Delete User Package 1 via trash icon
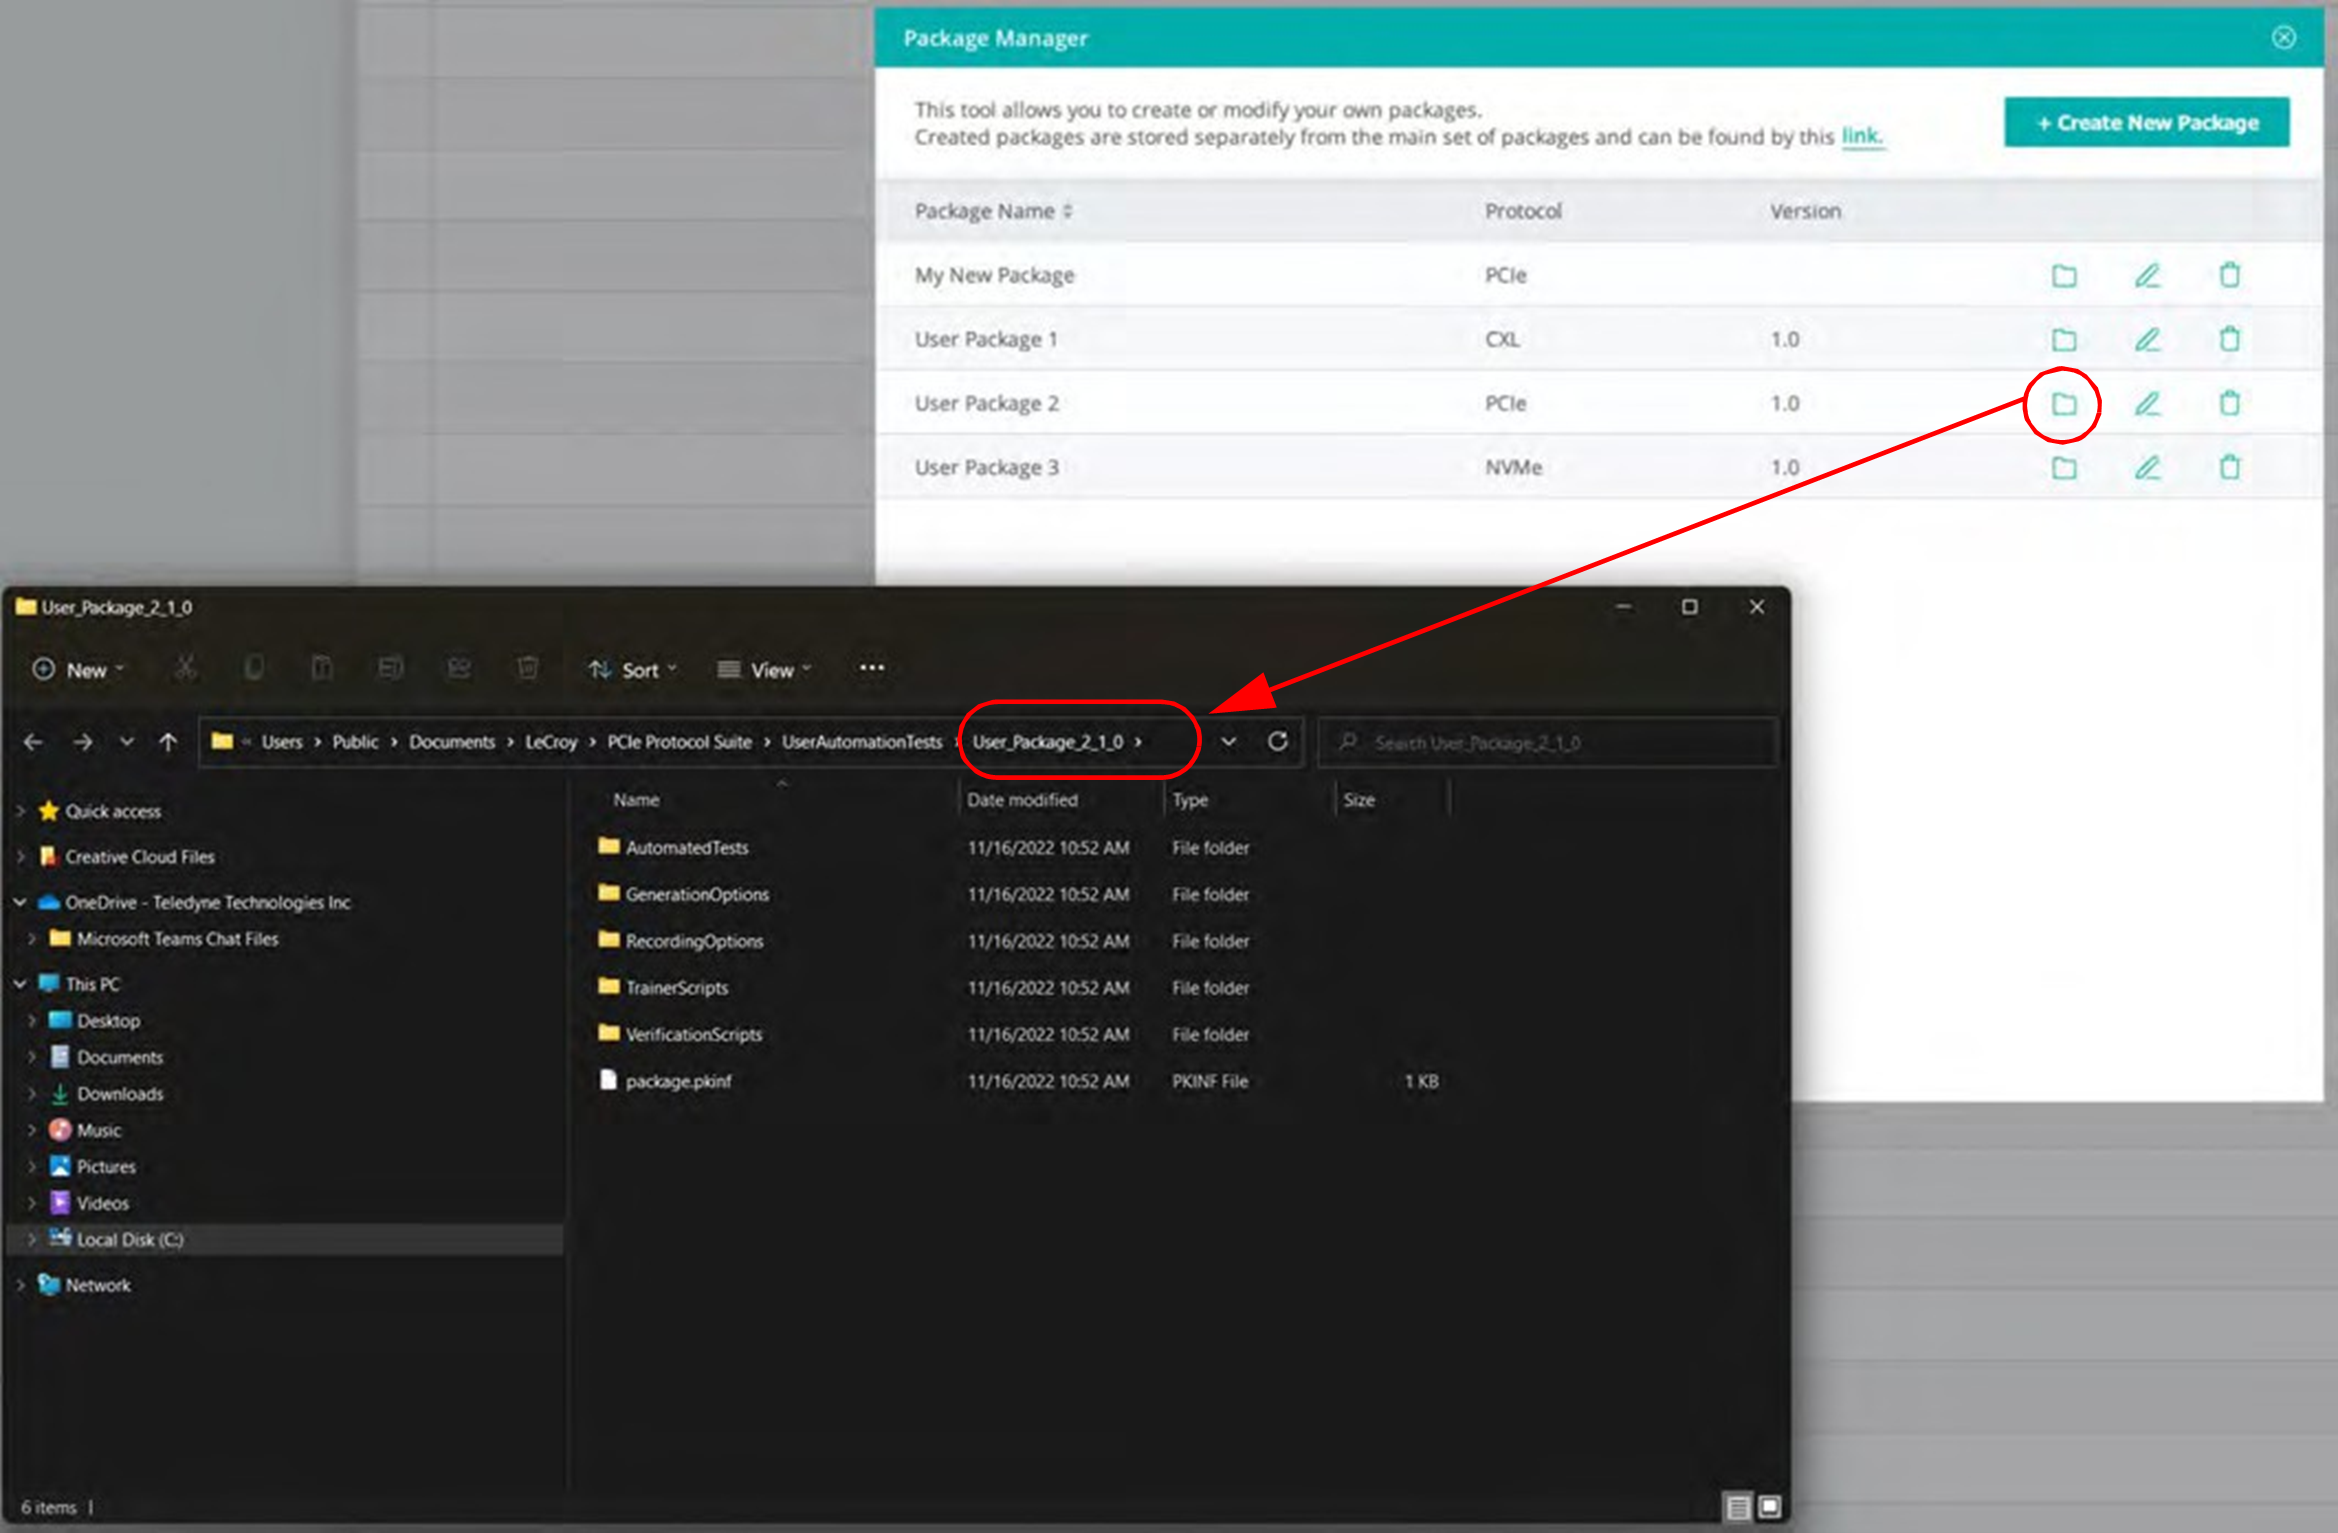 [2229, 340]
